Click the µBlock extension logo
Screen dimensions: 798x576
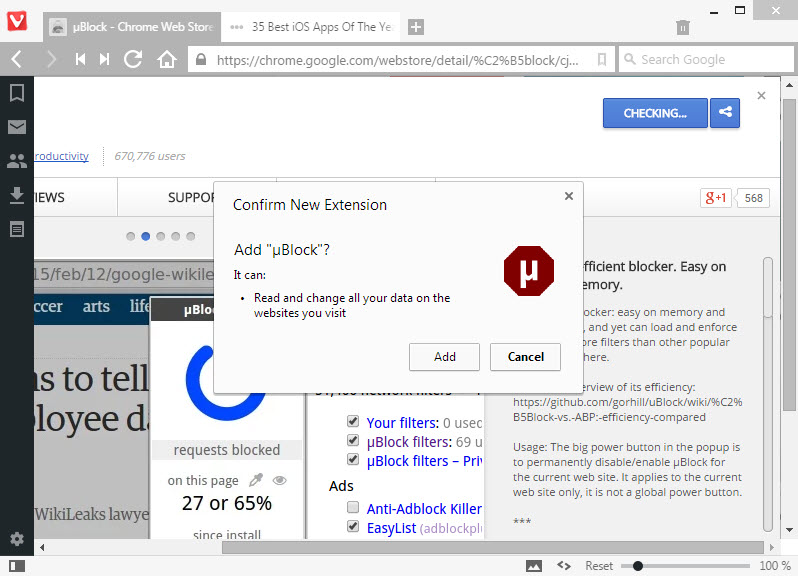pyautogui.click(x=529, y=271)
